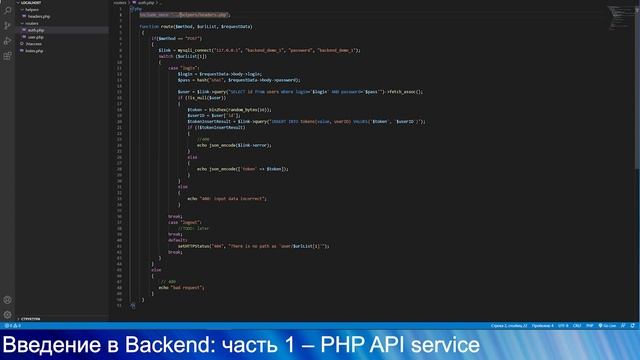
Task: Collapse the helpers folder
Action: [x=22, y=9]
